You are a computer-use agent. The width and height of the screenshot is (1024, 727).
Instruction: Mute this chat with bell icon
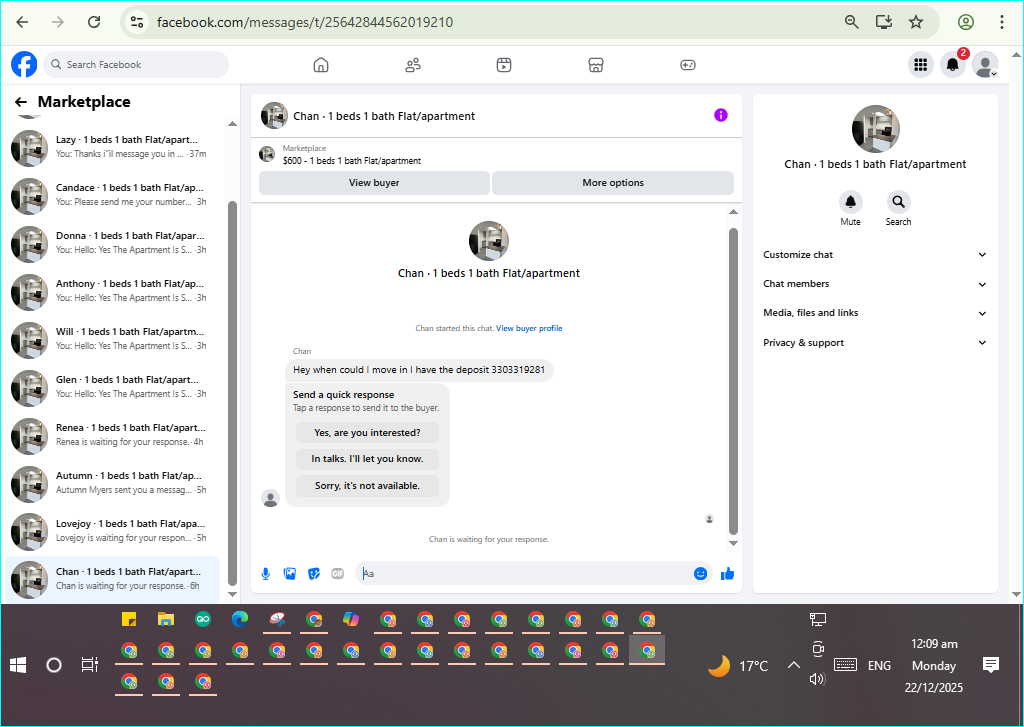tap(850, 202)
